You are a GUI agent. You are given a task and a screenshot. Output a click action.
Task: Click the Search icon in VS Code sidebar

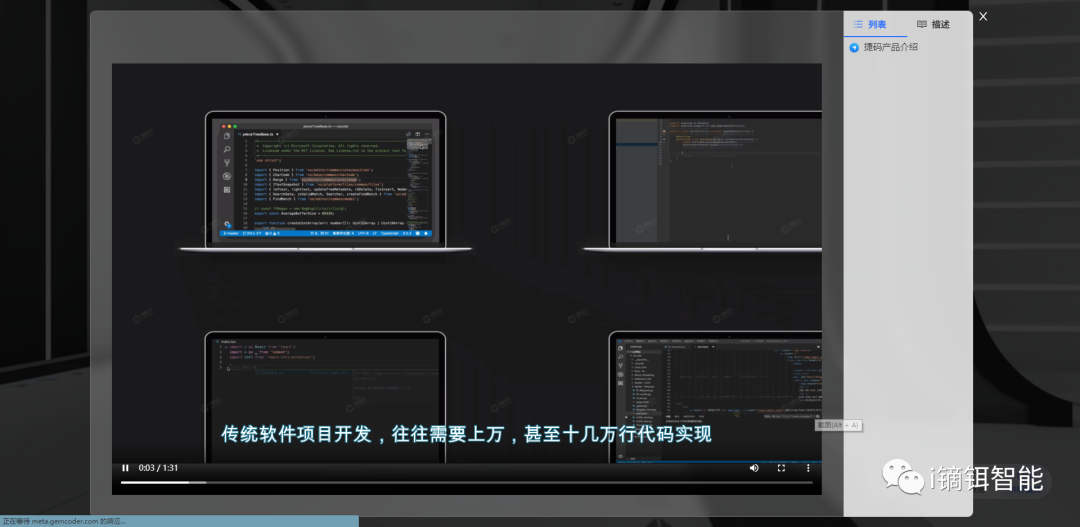[227, 149]
